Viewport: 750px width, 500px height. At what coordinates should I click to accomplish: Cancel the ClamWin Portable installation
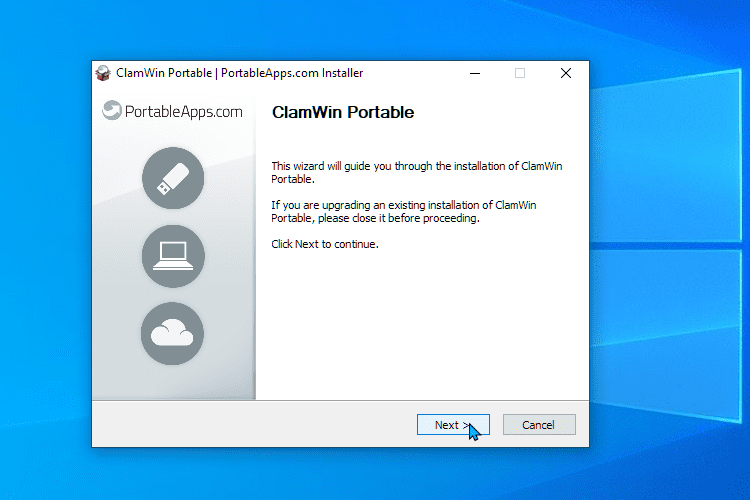[539, 424]
